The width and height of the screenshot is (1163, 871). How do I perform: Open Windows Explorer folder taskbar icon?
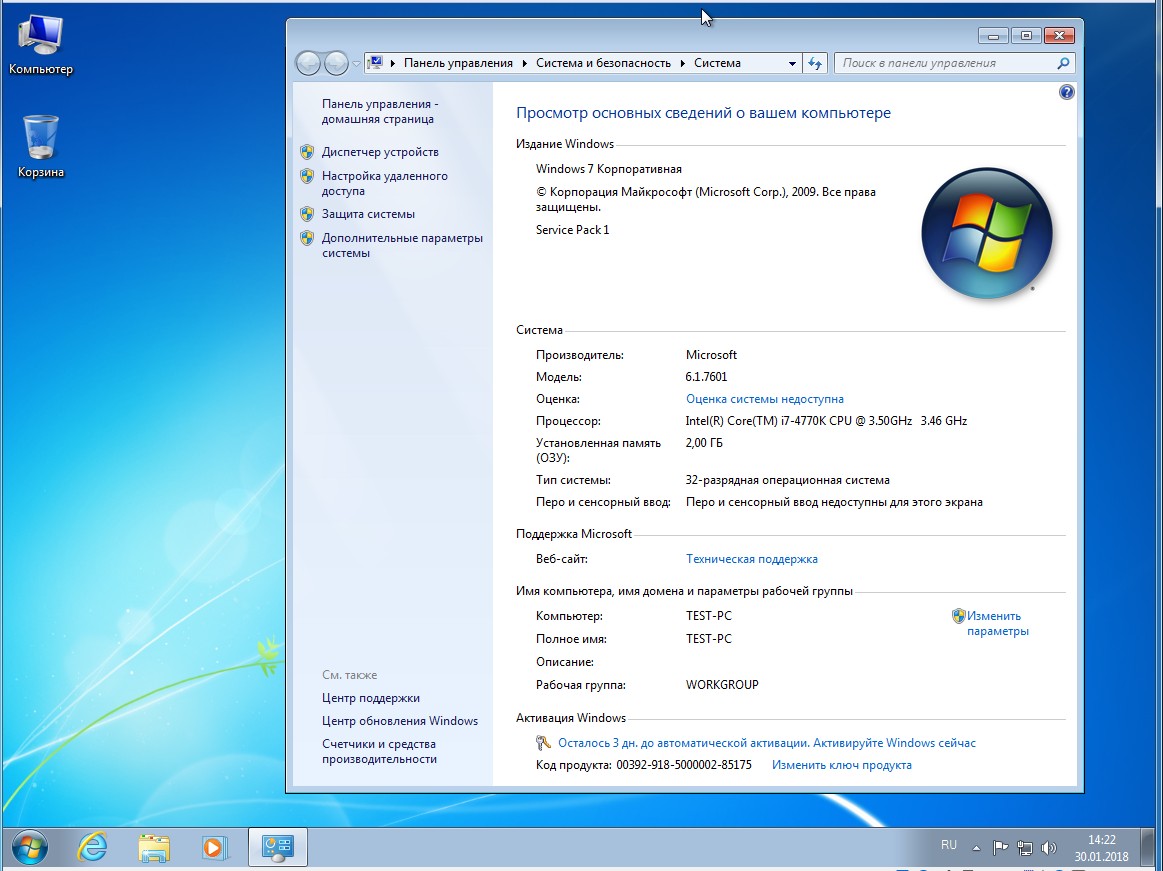coord(154,847)
